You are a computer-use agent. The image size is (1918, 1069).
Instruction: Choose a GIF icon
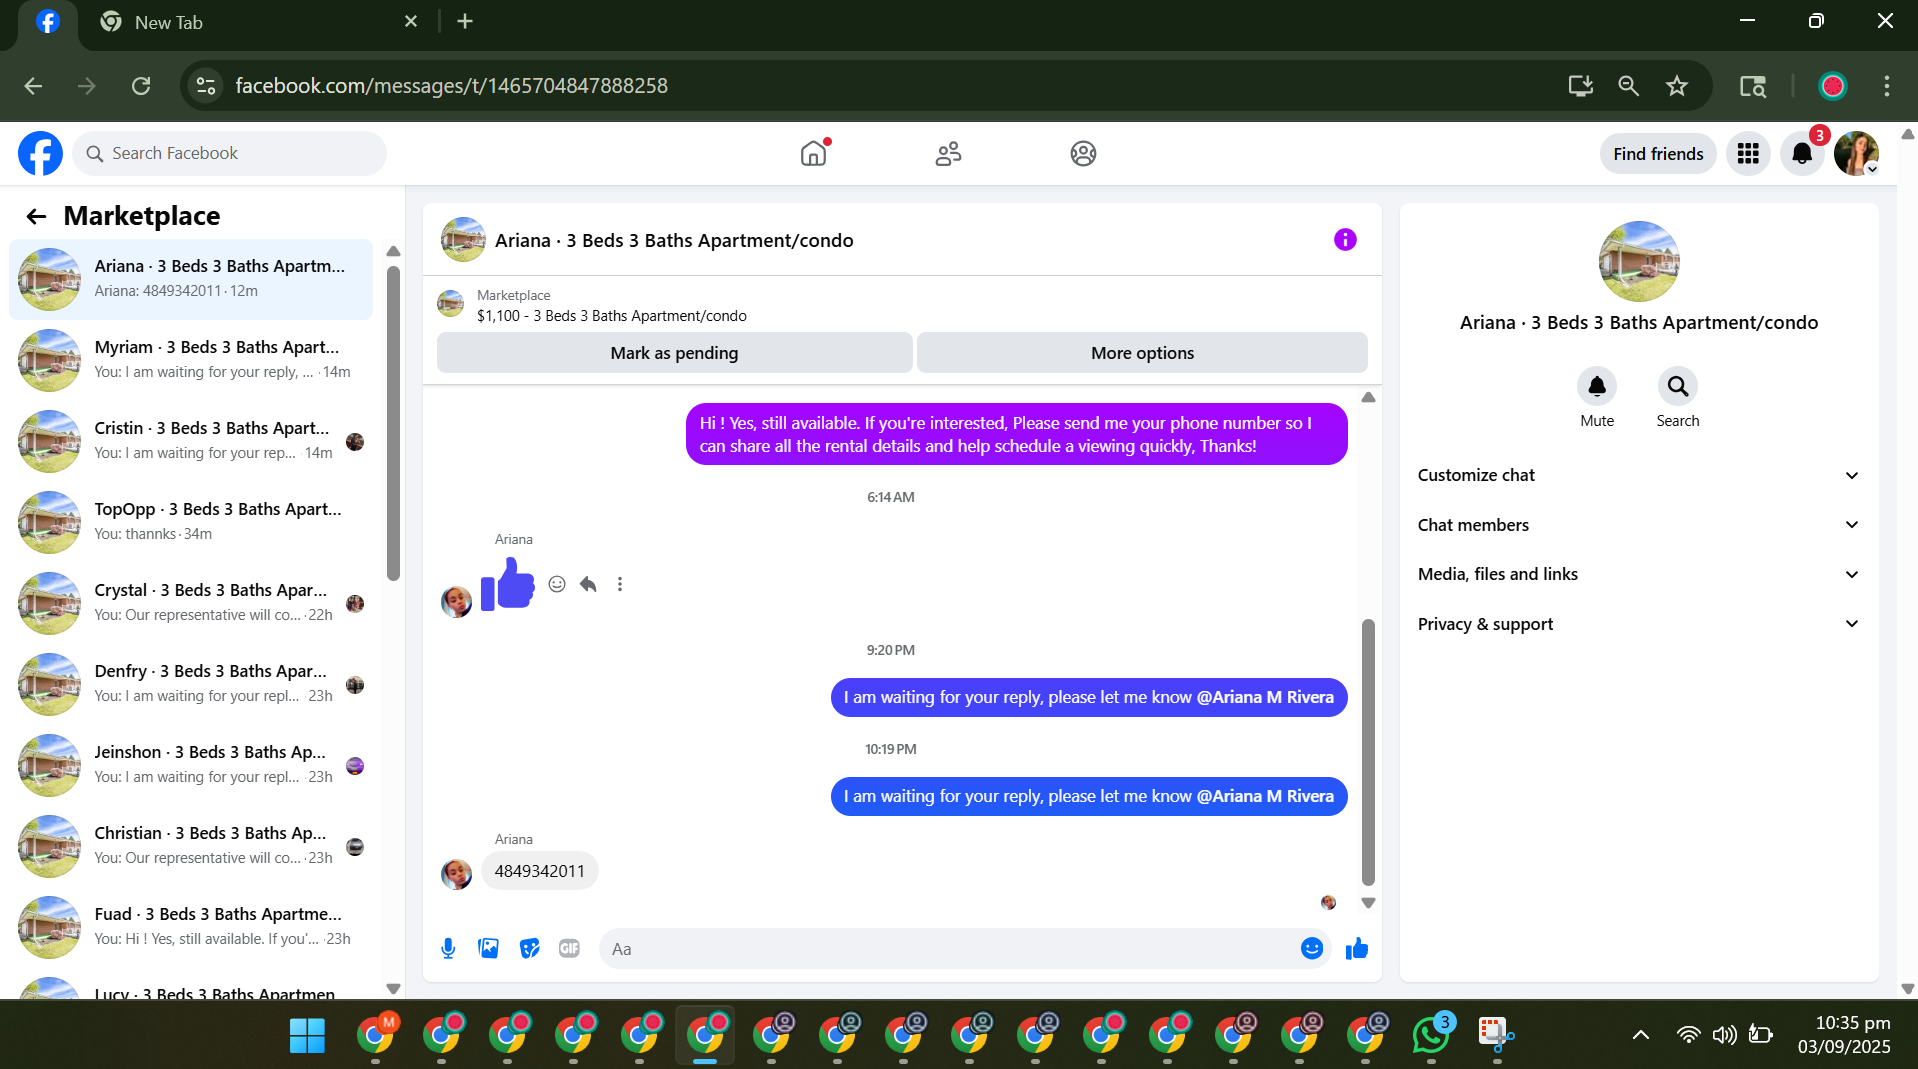tap(569, 949)
